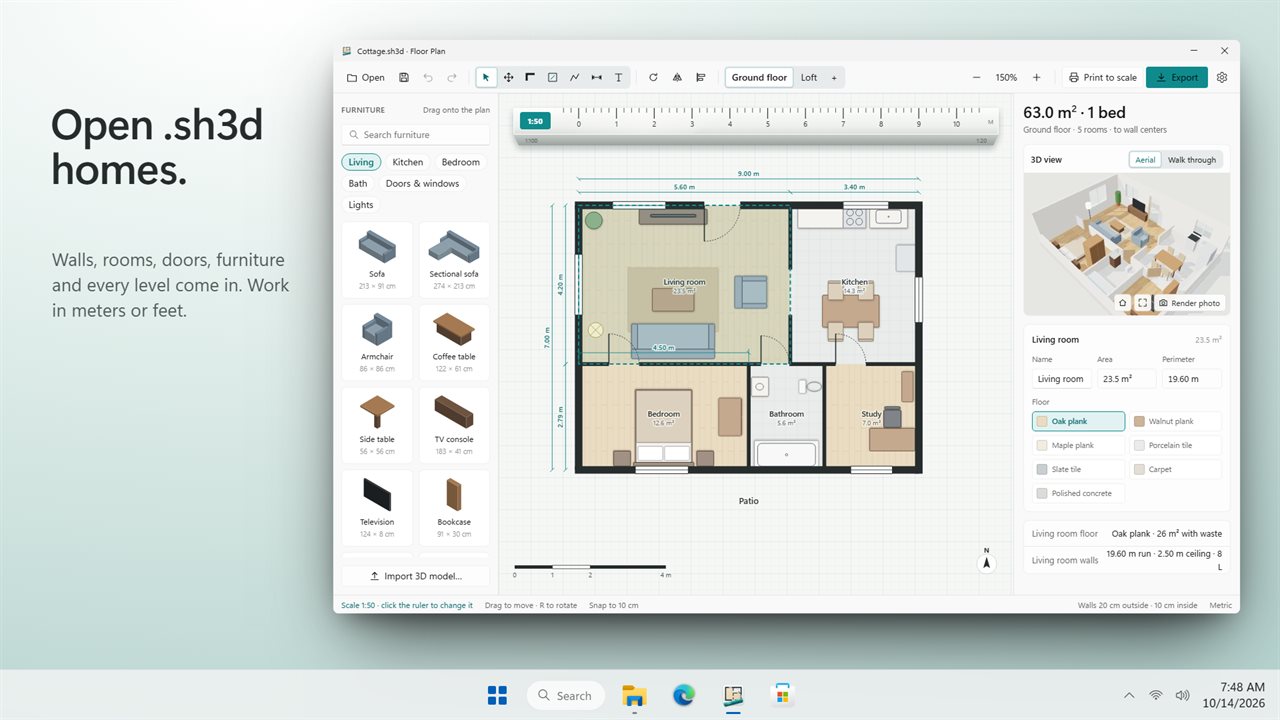
Task: Choose the Slate tile floor swatch
Action: (x=1078, y=469)
